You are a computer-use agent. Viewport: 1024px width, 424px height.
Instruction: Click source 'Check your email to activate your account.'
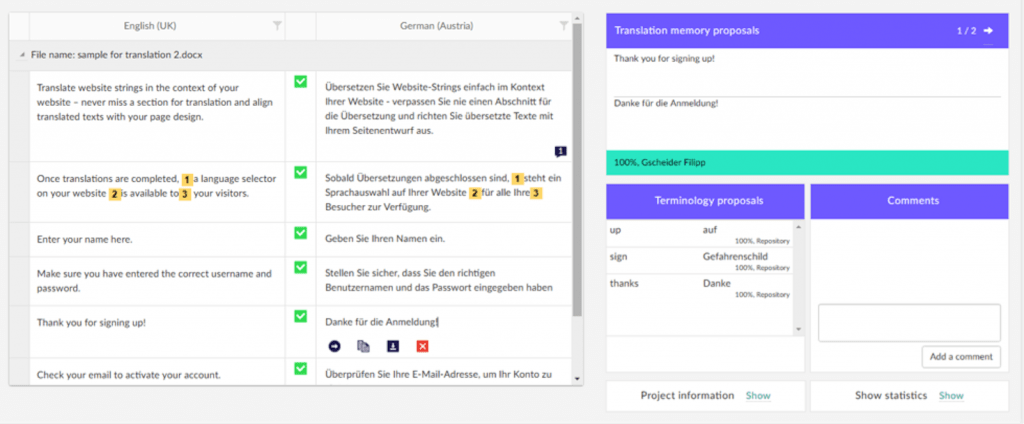click(129, 376)
